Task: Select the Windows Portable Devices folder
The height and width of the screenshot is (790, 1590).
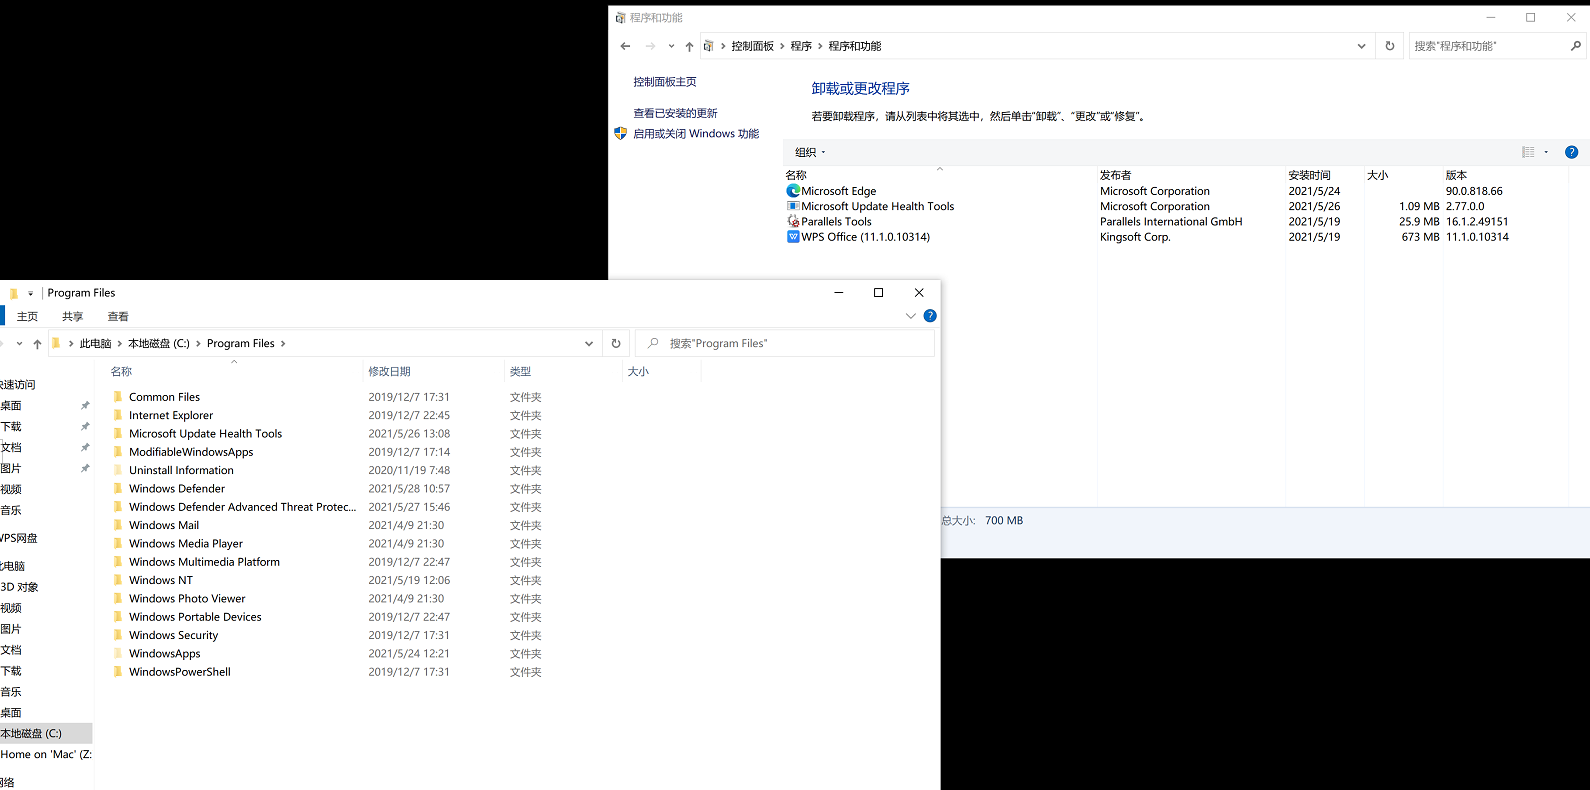Action: (x=195, y=617)
